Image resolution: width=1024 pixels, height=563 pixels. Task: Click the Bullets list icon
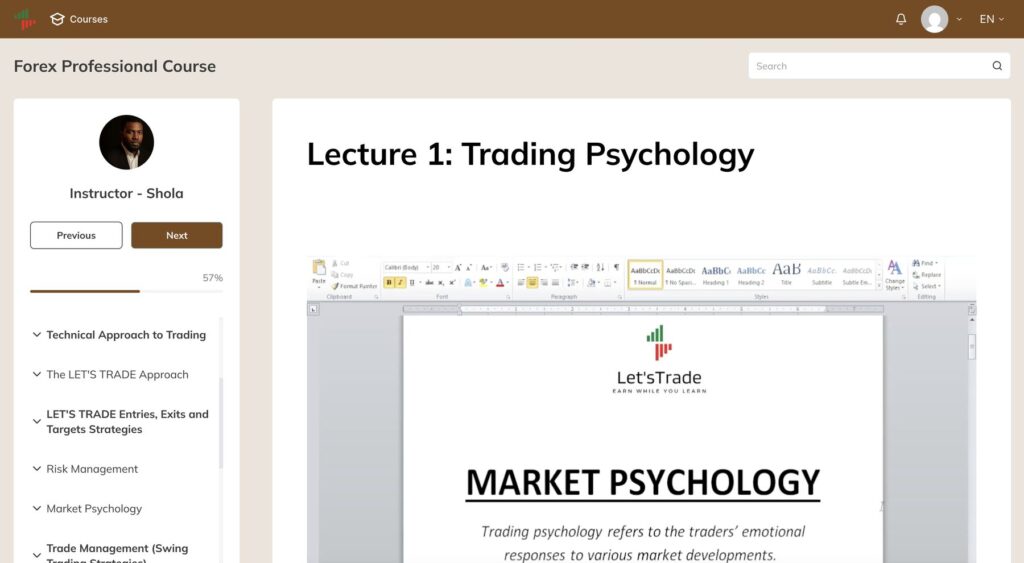pos(522,268)
